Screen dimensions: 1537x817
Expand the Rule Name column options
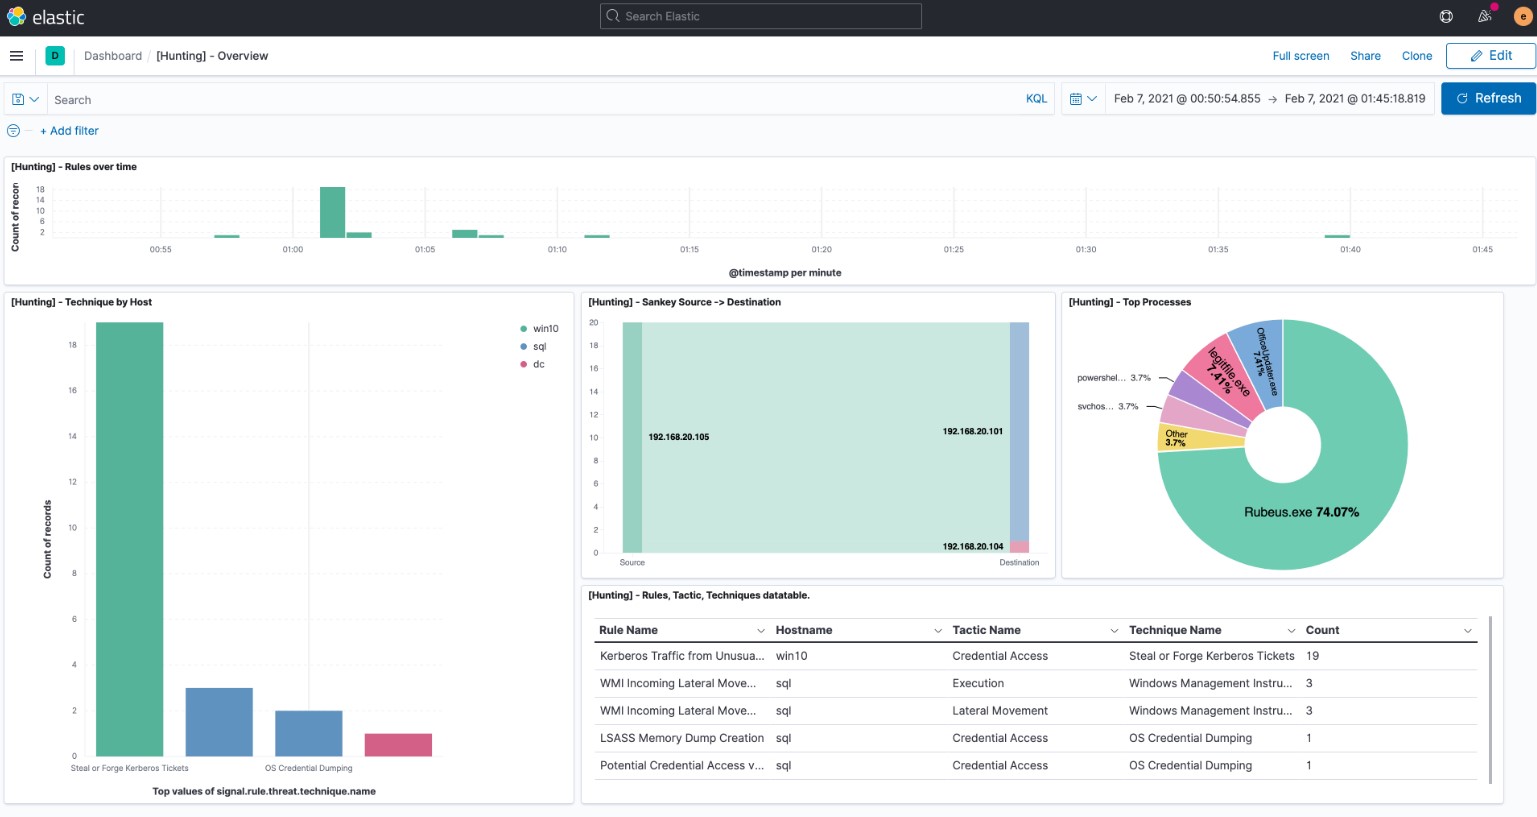761,631
